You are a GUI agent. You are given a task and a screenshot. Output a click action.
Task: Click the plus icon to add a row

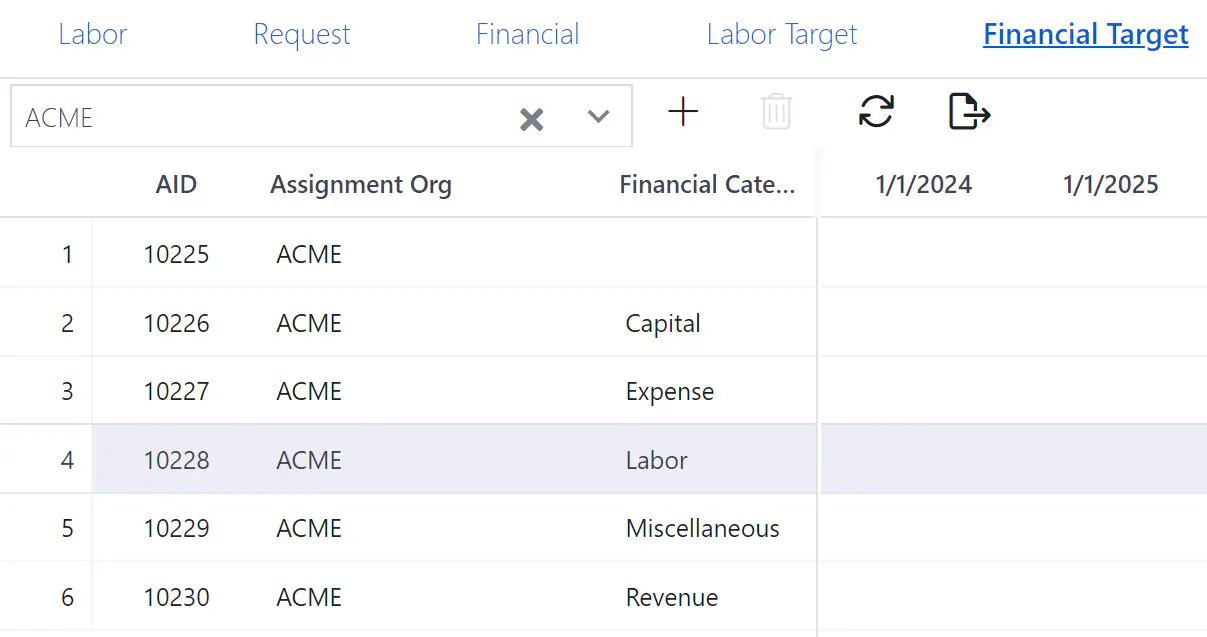tap(683, 112)
